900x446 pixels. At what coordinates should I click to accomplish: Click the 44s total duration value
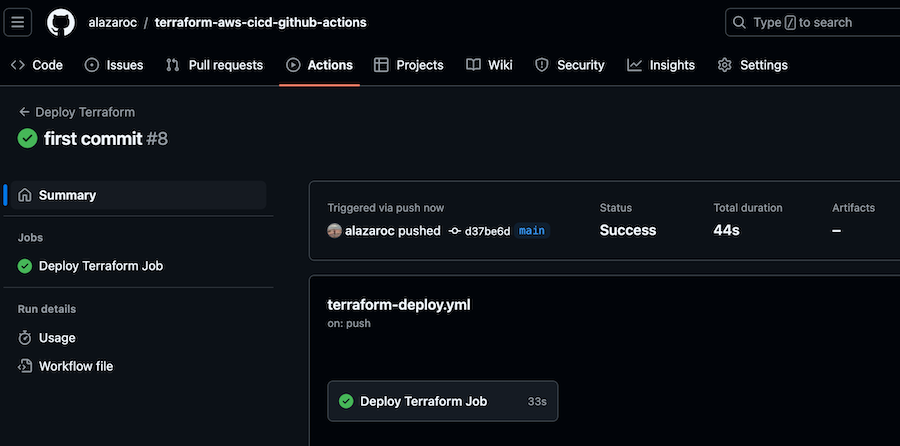point(726,230)
